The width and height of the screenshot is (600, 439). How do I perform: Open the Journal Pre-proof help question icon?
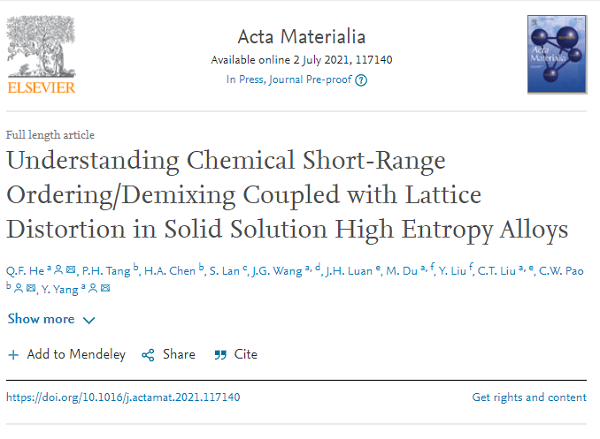[361, 80]
